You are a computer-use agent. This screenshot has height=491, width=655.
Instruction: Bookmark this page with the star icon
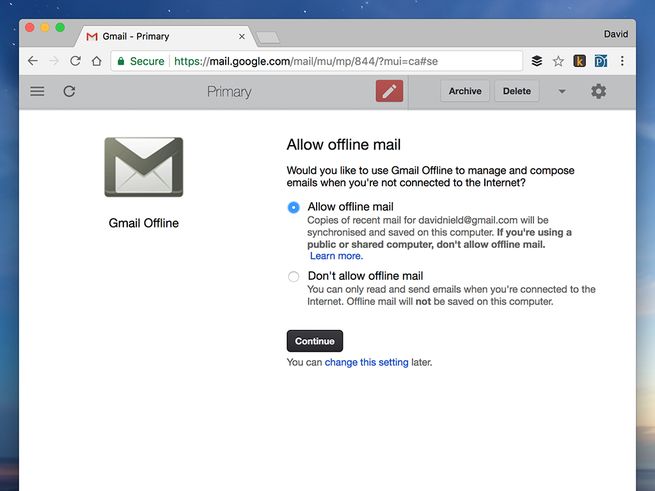[x=558, y=61]
